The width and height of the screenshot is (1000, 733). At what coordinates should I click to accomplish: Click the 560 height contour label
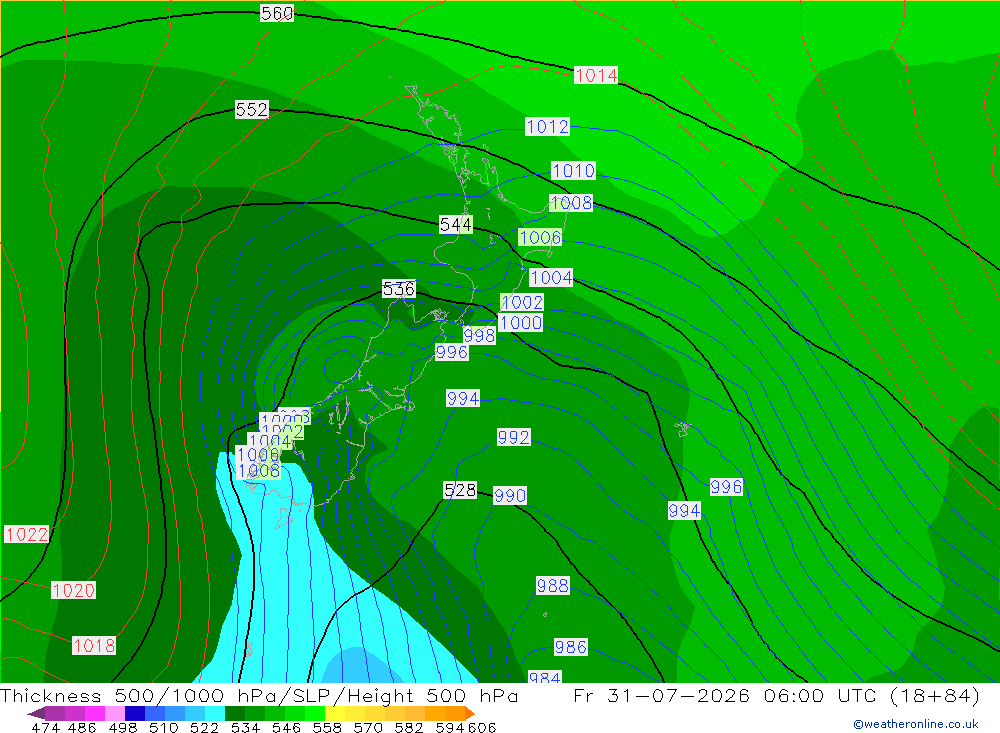tap(277, 13)
